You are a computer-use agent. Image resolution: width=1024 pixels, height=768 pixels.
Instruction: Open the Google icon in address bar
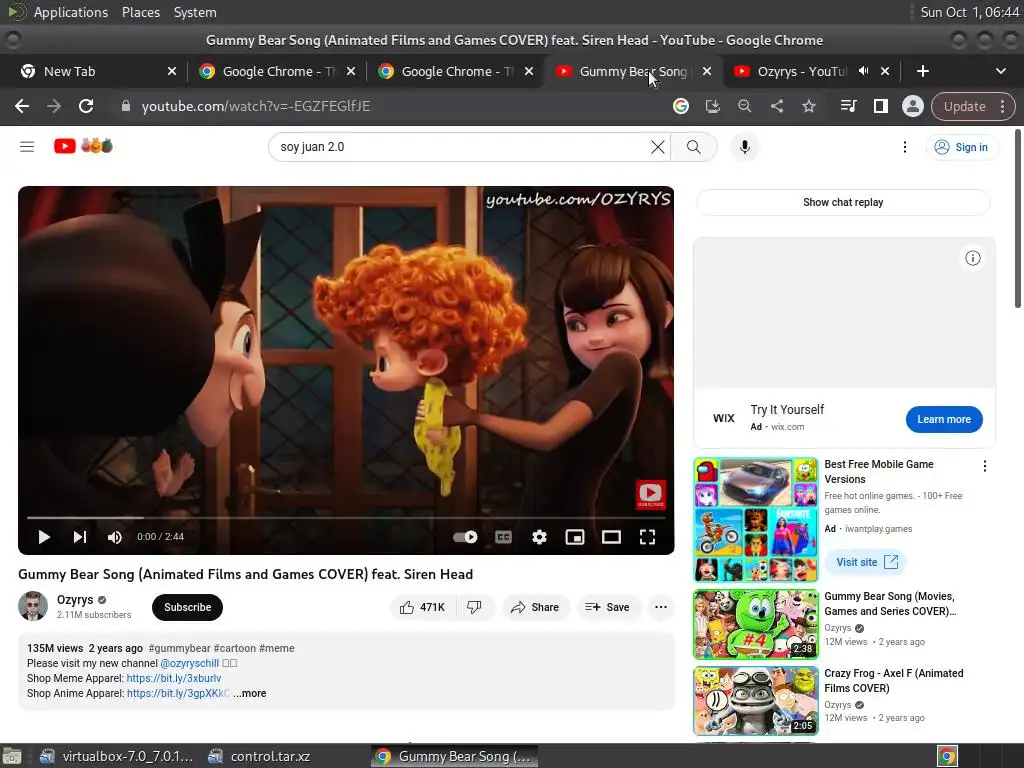tap(680, 106)
